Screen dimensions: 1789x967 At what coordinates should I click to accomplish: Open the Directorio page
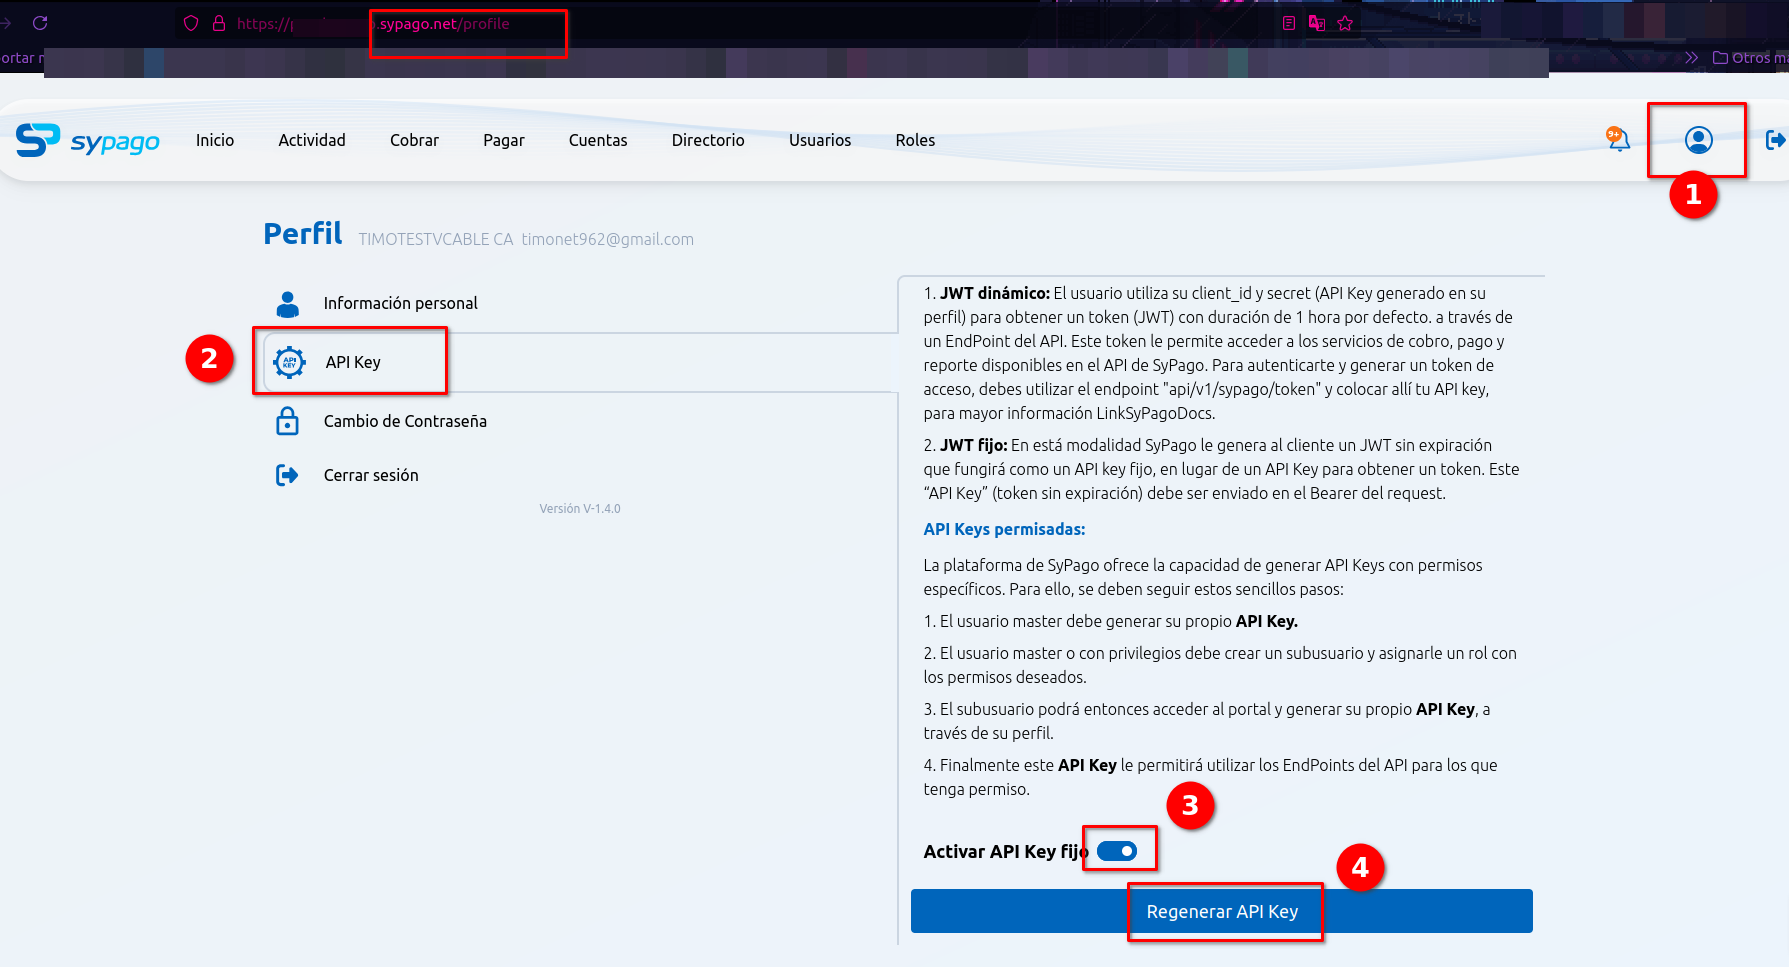(708, 140)
